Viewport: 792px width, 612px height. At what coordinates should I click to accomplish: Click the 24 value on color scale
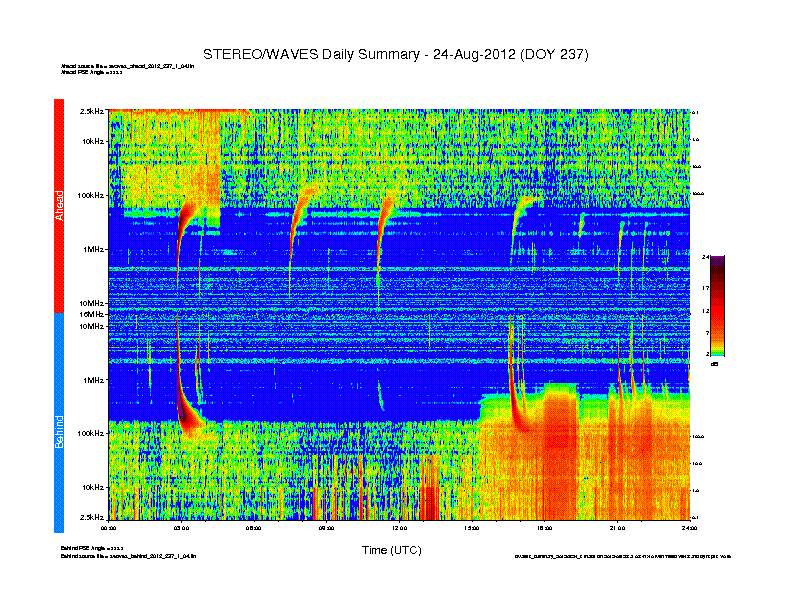click(706, 258)
